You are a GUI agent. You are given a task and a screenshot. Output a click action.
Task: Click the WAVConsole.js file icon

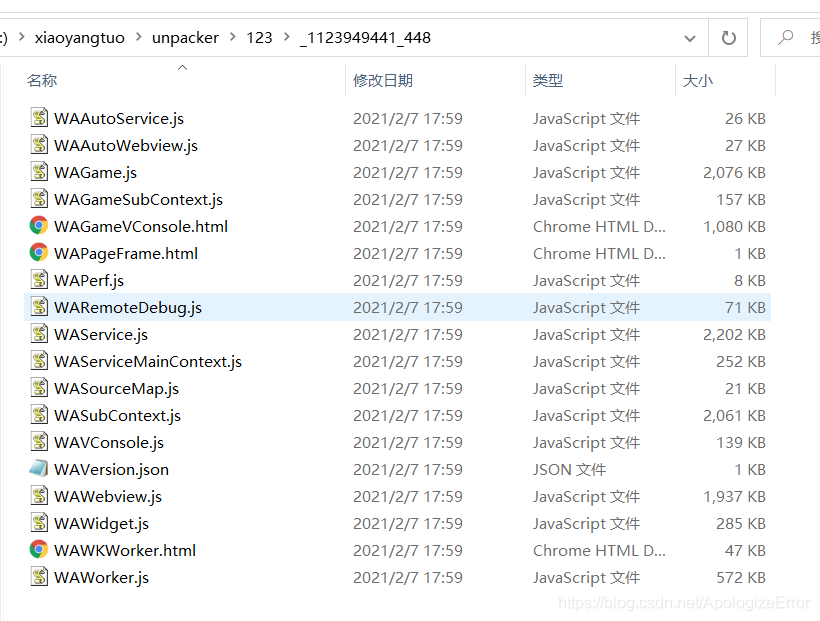(x=39, y=442)
